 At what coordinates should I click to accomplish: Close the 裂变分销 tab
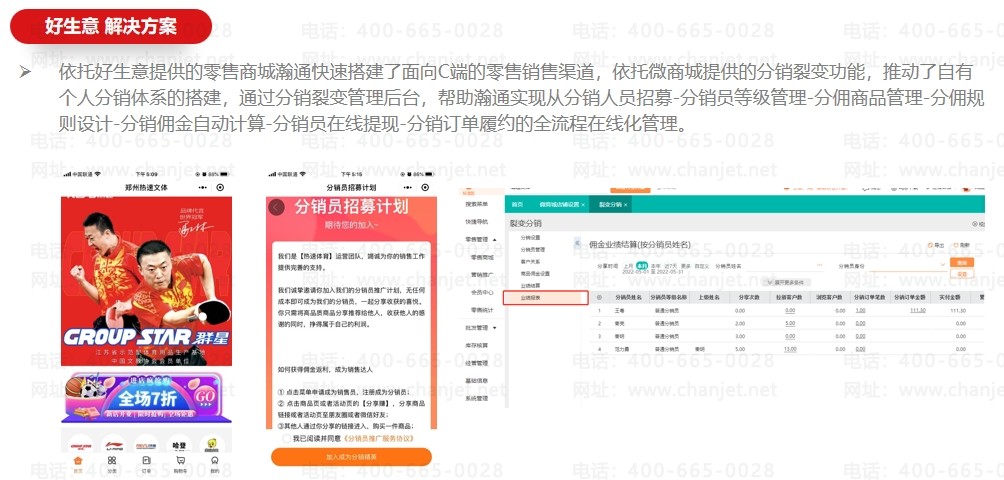click(626, 204)
